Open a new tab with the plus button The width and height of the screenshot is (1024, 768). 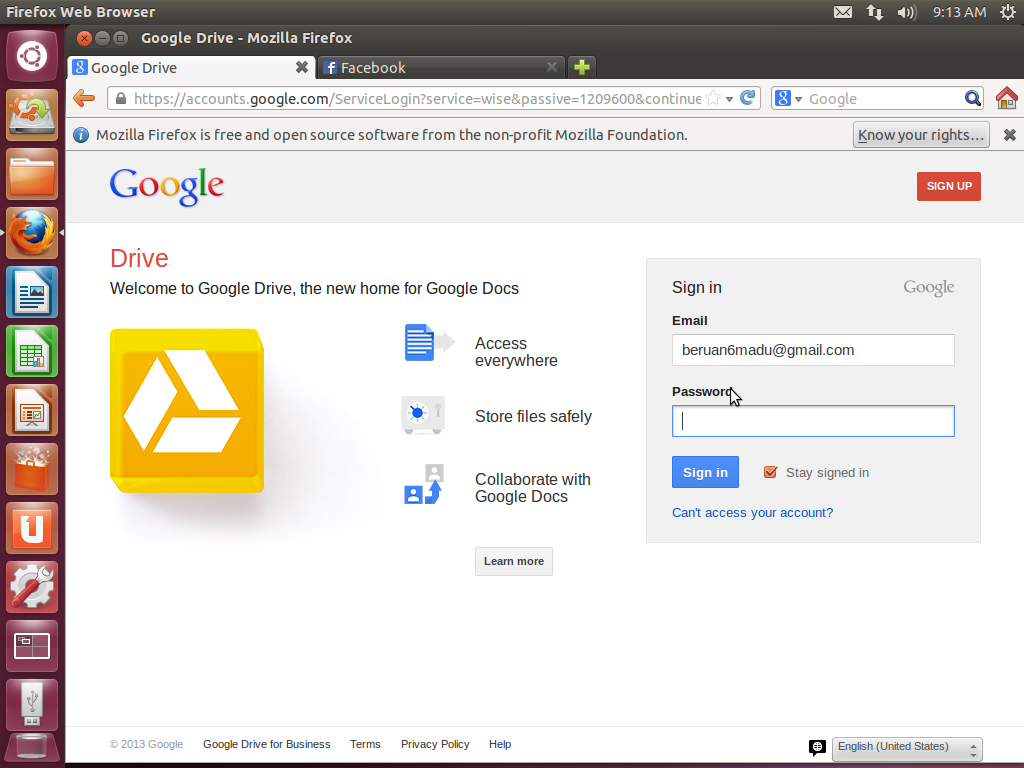coord(582,67)
